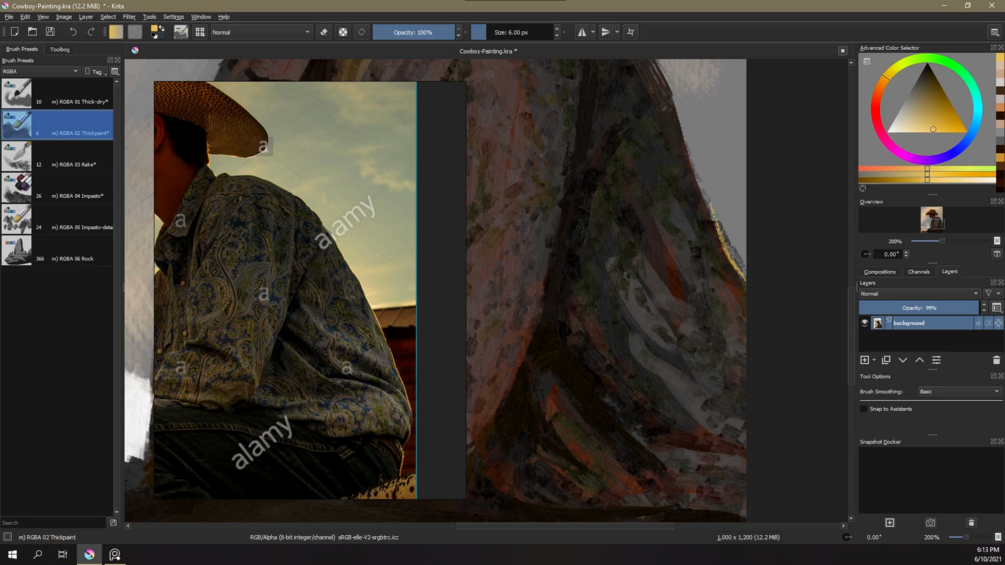Adjust brush Opacity 100% slider
The image size is (1005, 565).
[413, 32]
